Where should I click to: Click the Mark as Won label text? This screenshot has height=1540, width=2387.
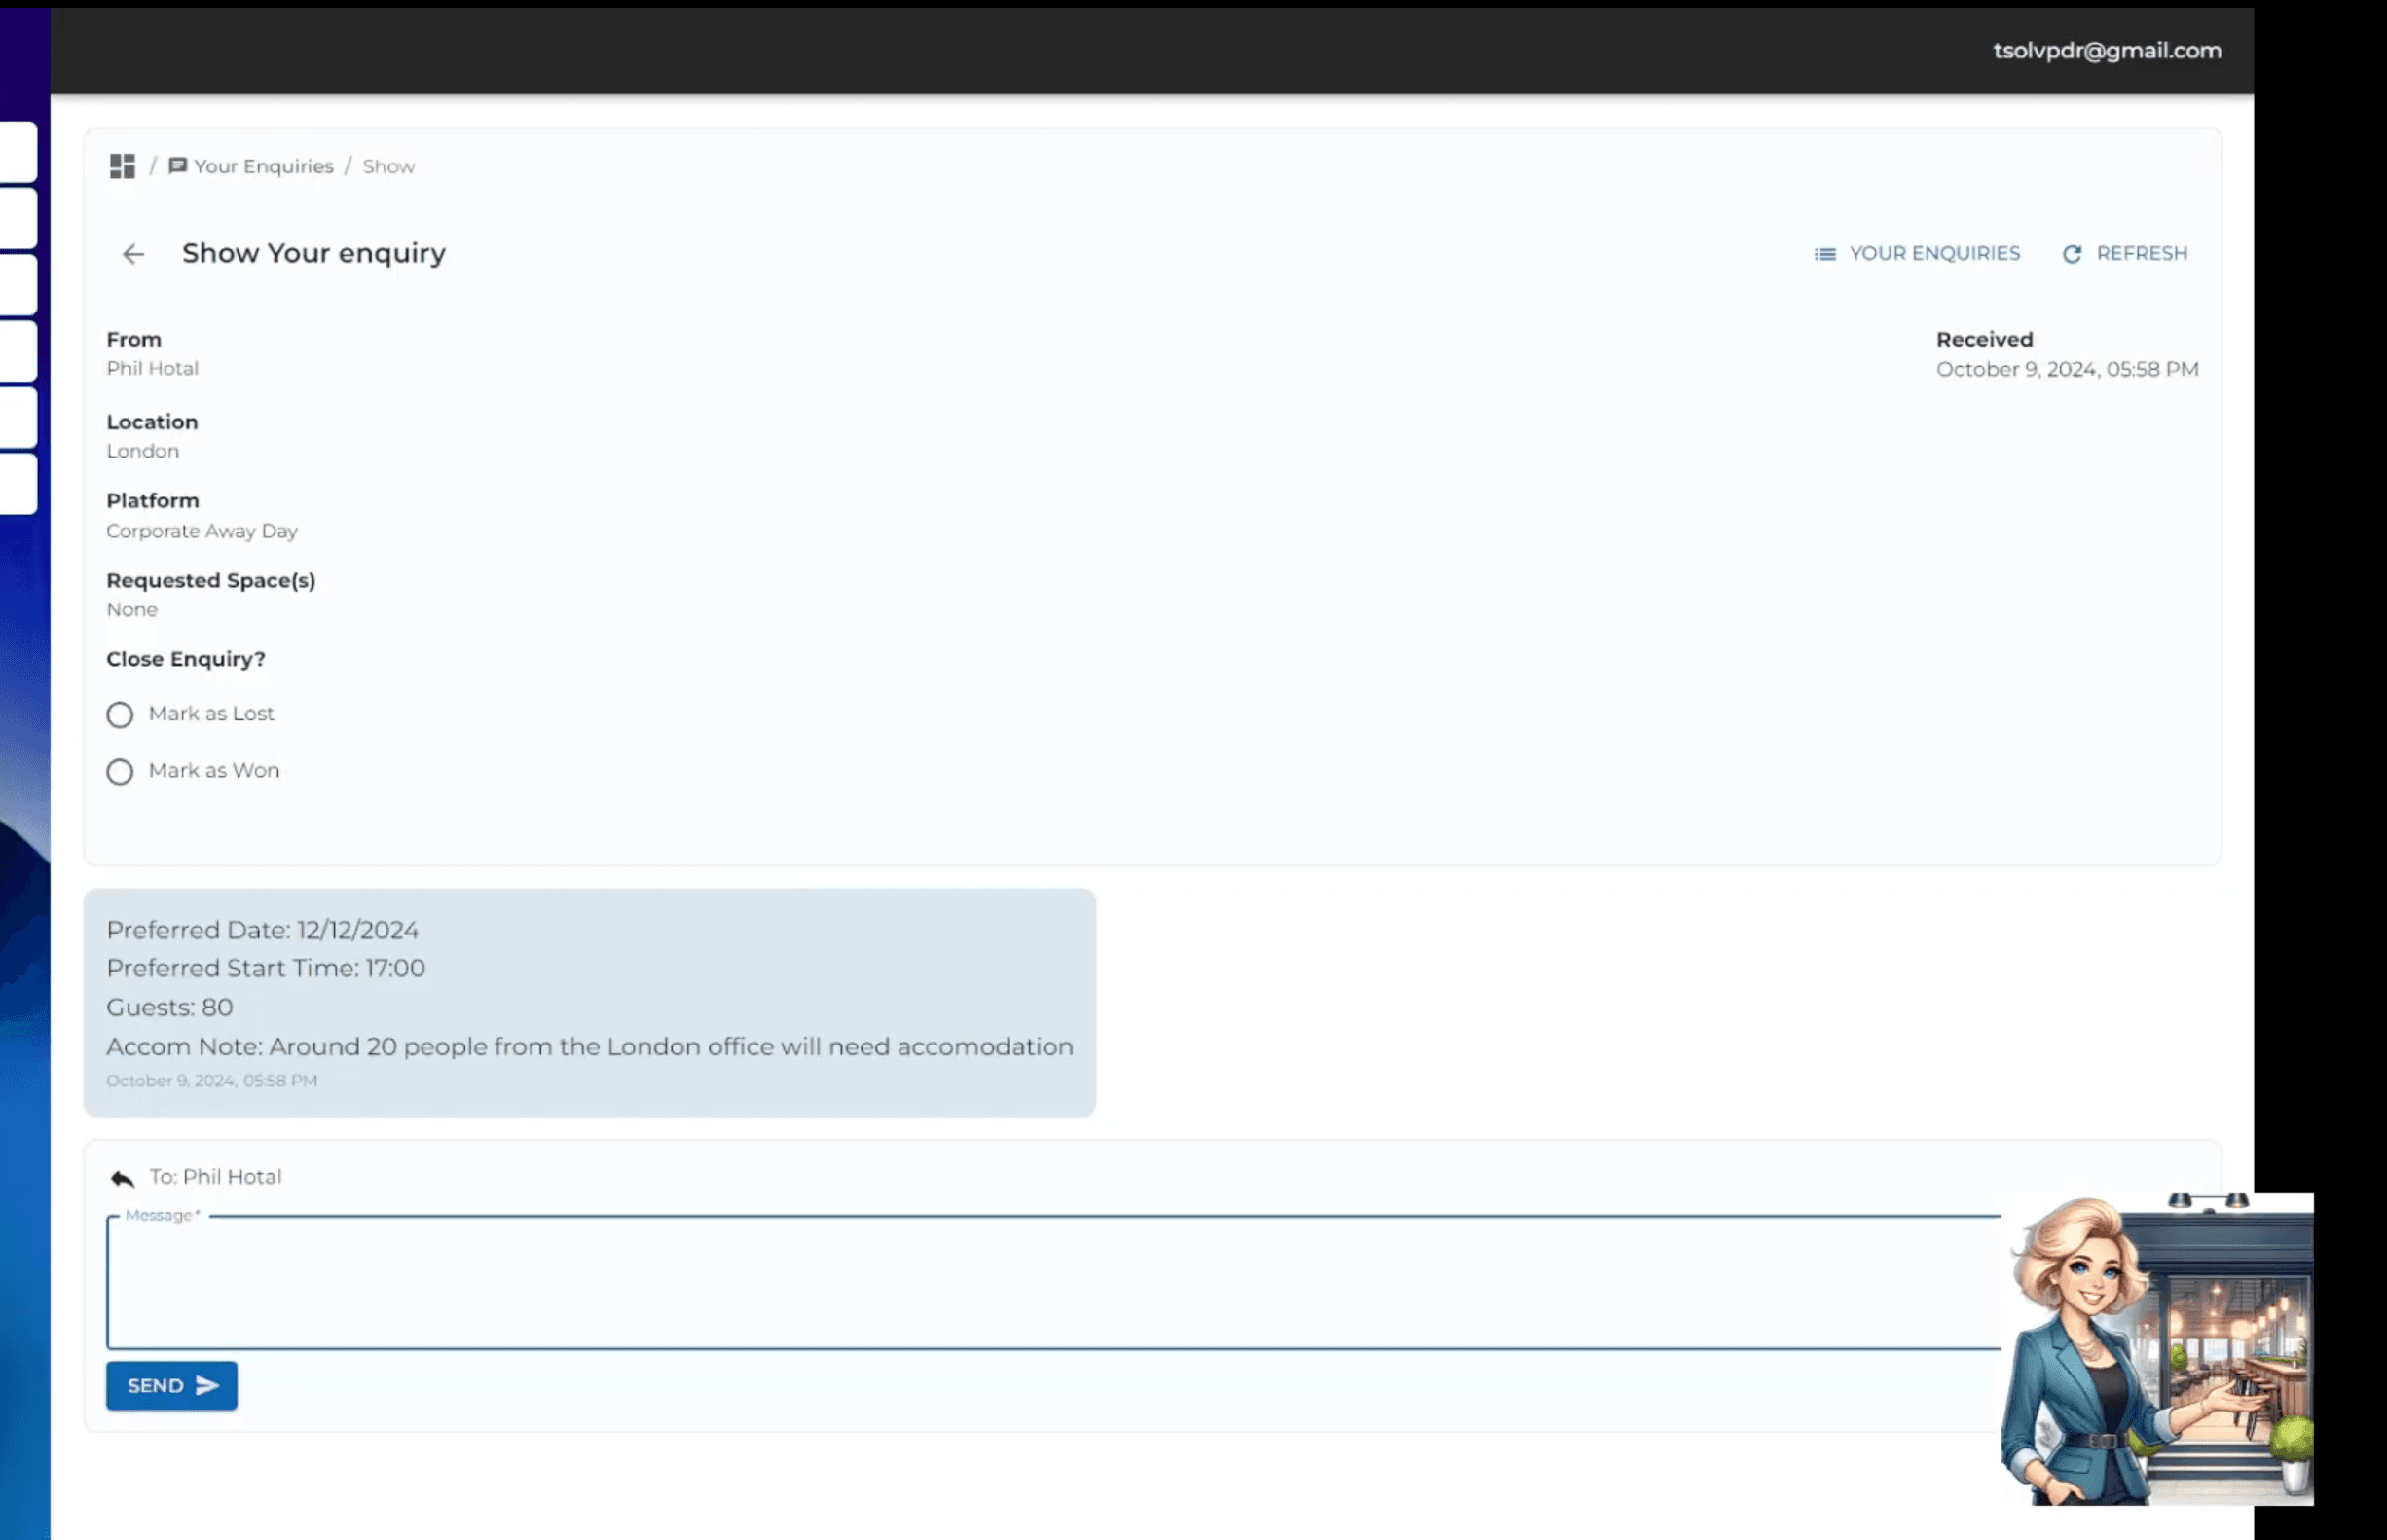[x=214, y=771]
